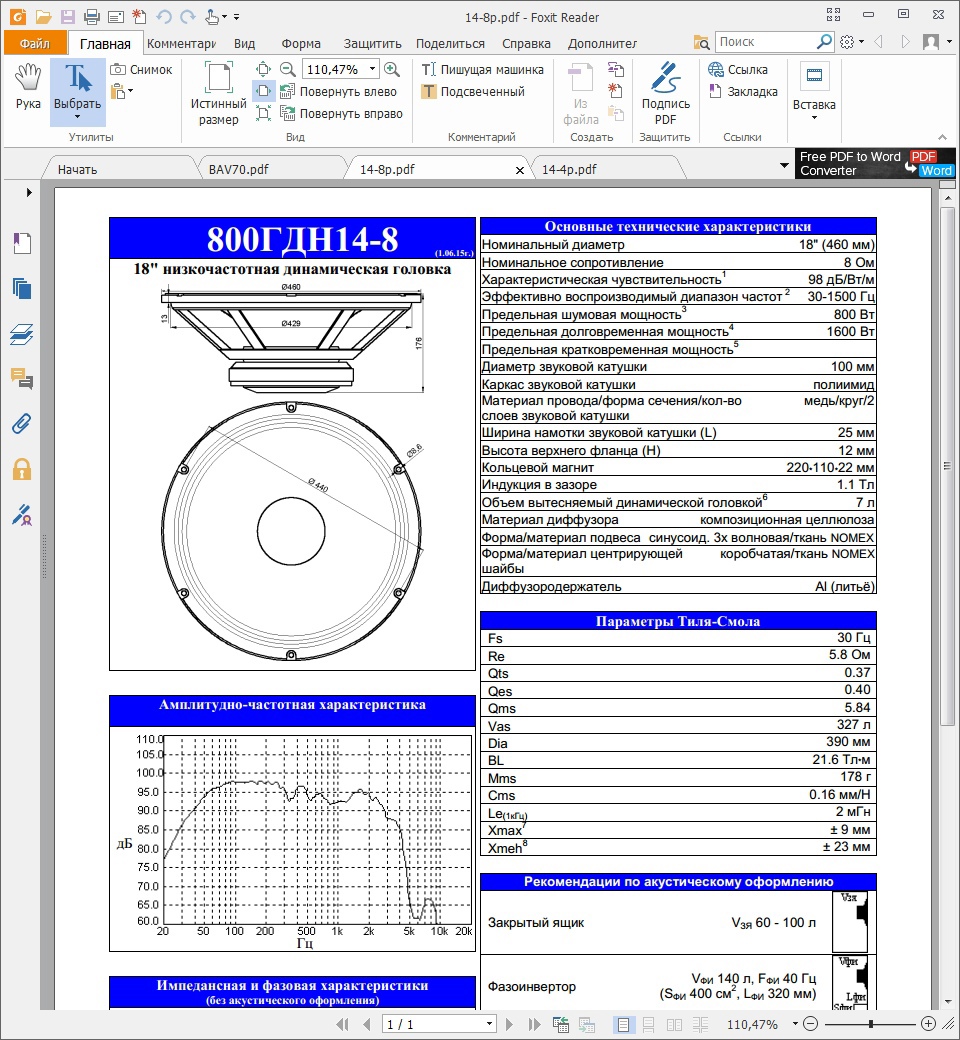960x1040 pixels.
Task: Select the Highlight (Подсвеченный) tool
Action: click(473, 92)
